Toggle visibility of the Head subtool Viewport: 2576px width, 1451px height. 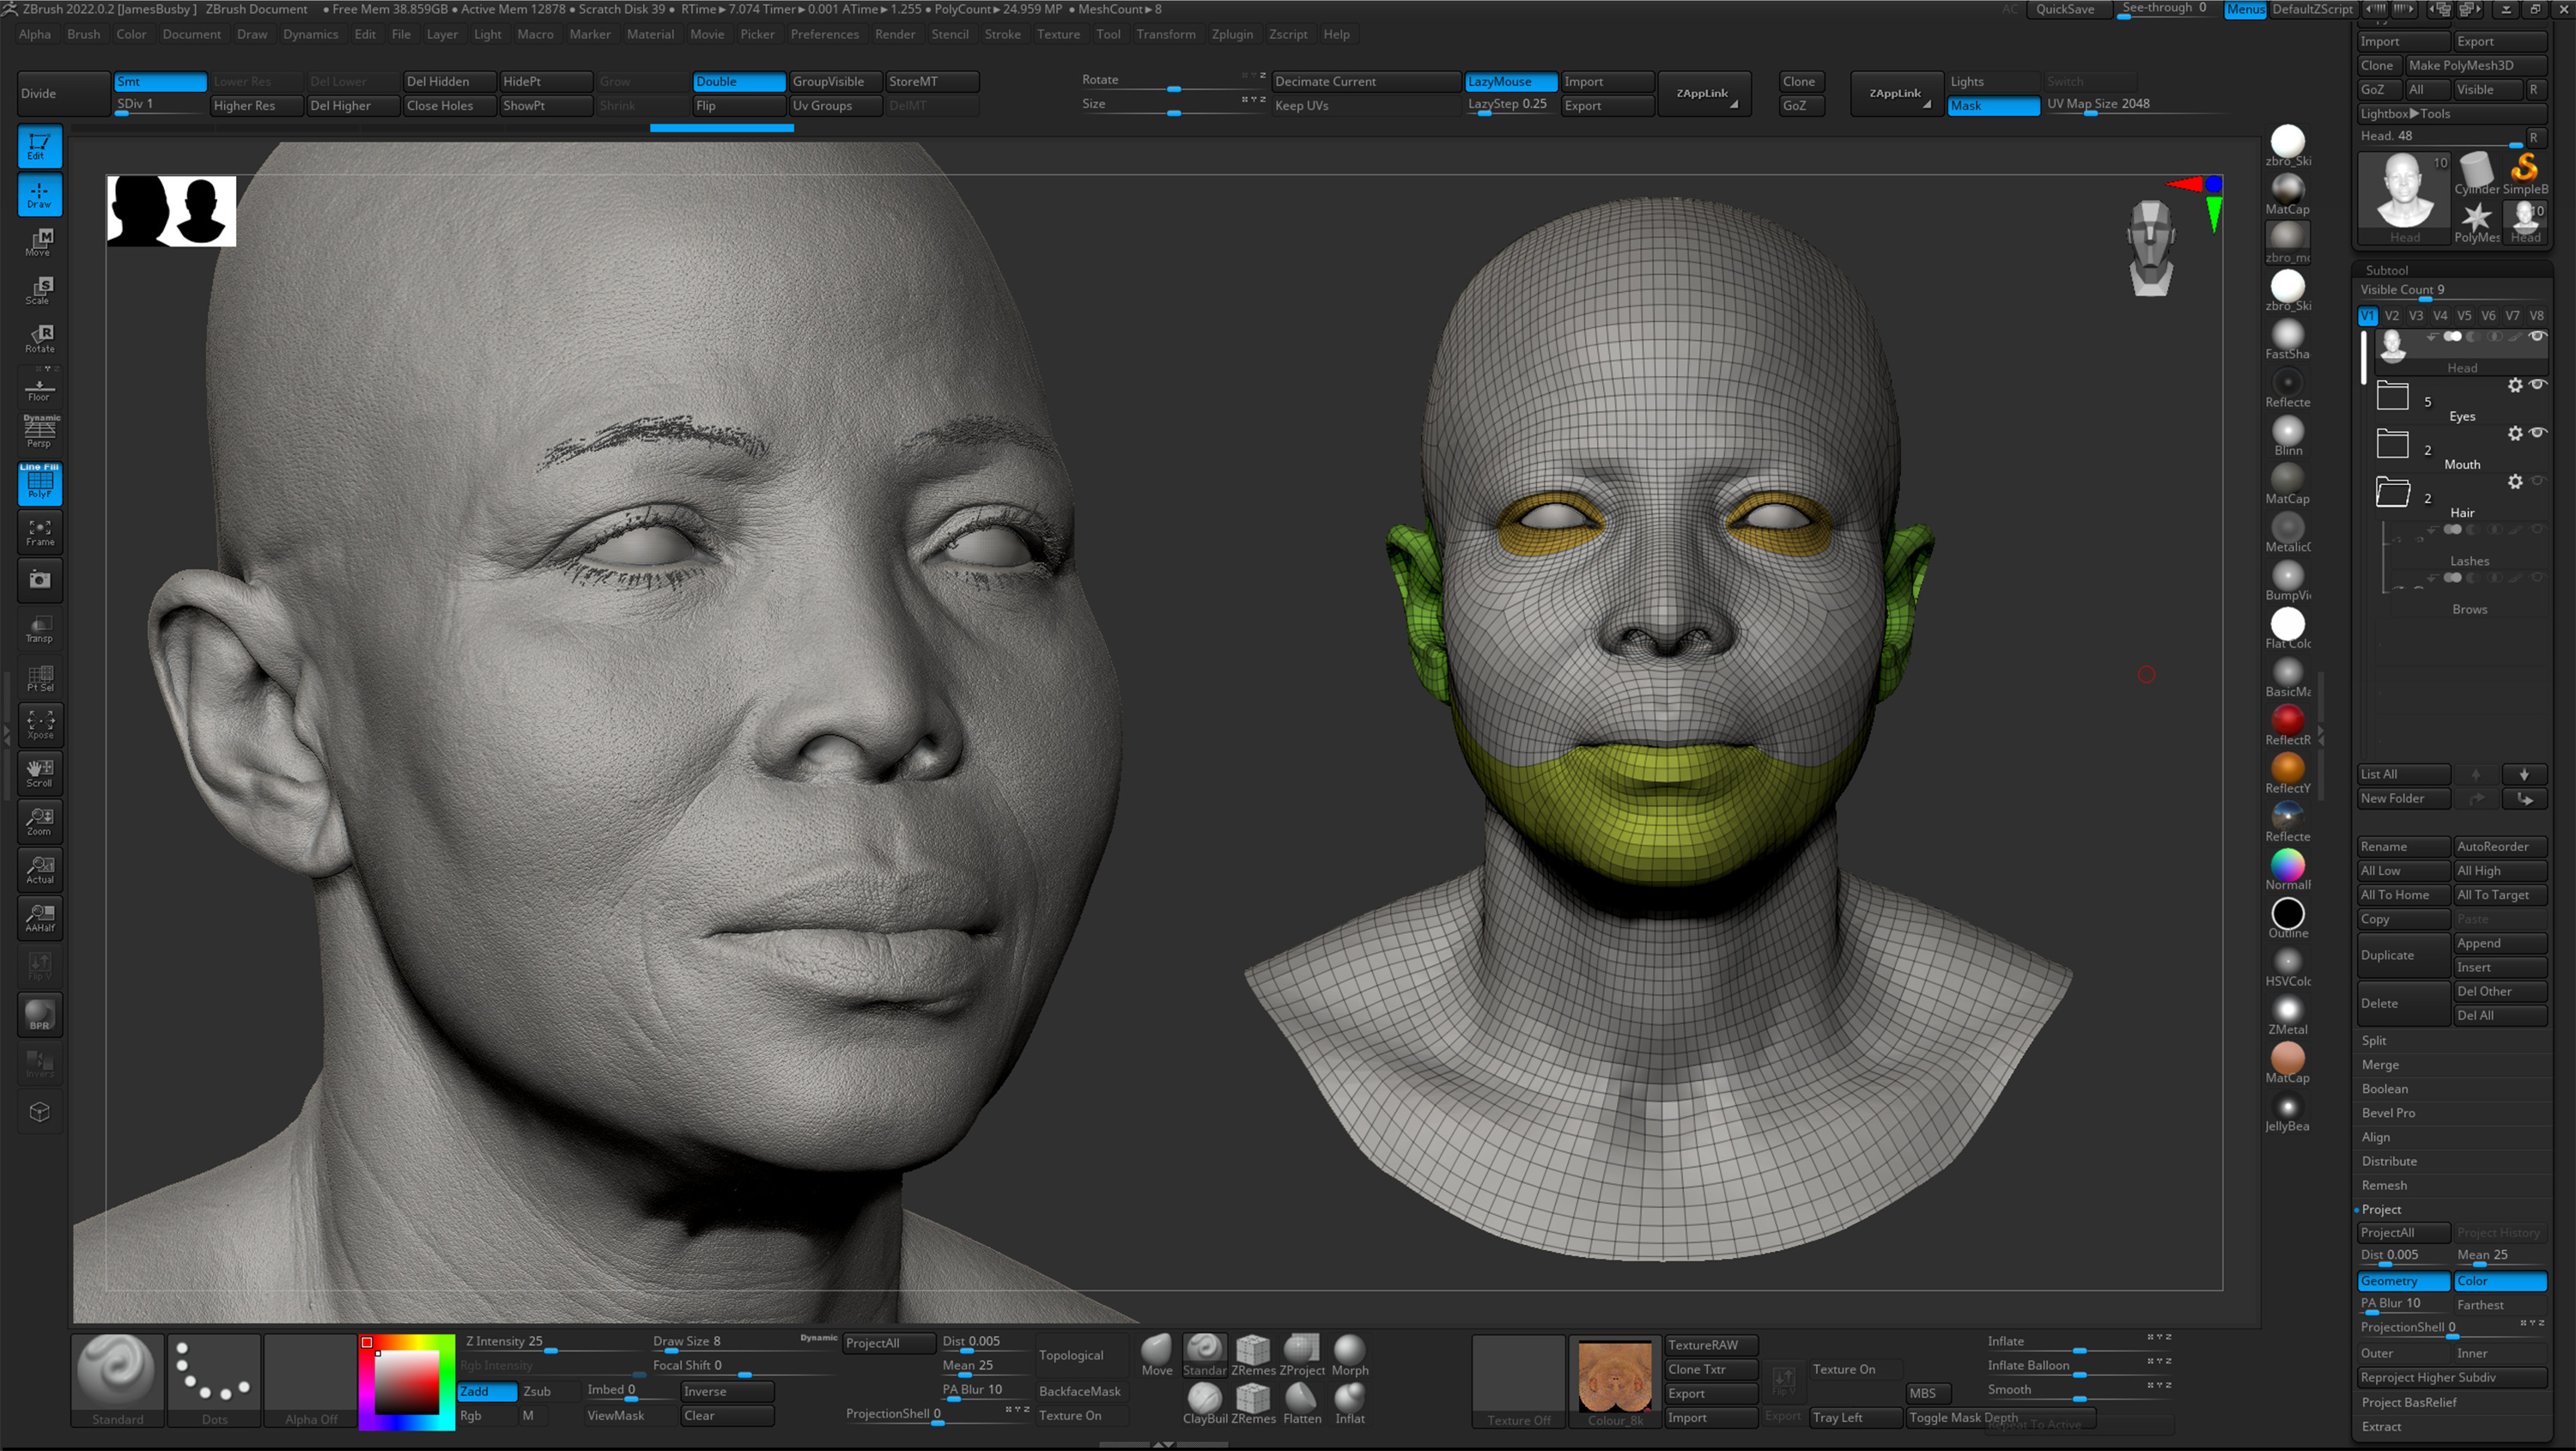click(2541, 337)
